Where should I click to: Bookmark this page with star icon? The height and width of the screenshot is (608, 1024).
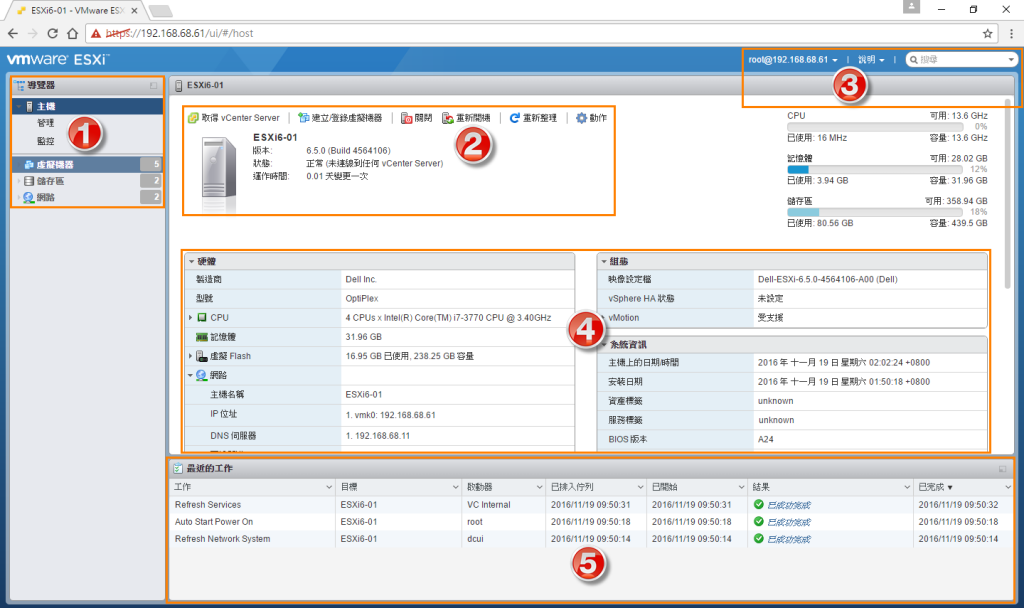(987, 33)
